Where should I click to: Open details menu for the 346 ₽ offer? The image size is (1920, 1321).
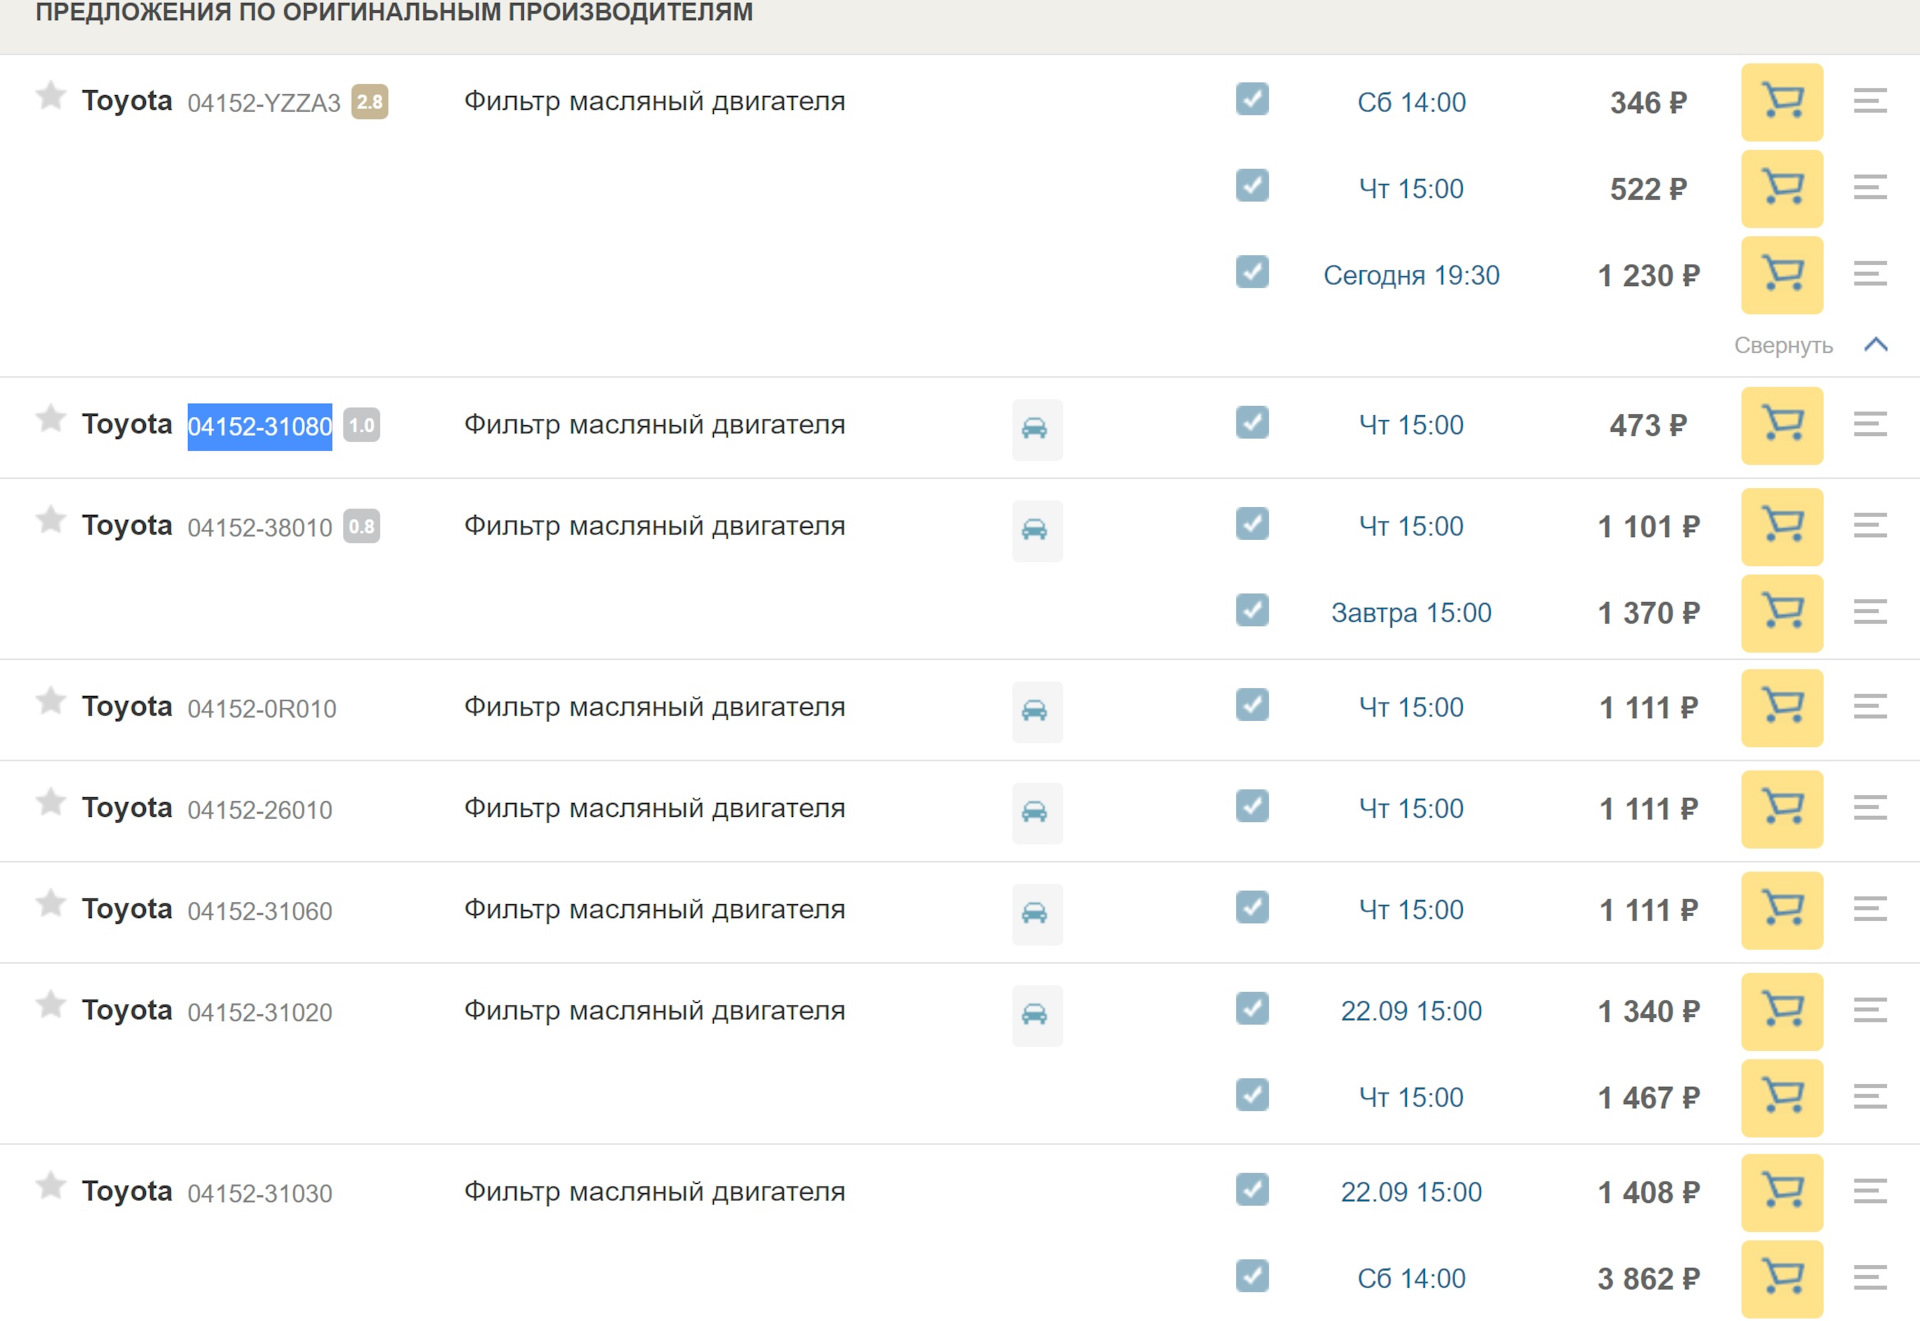(x=1870, y=100)
